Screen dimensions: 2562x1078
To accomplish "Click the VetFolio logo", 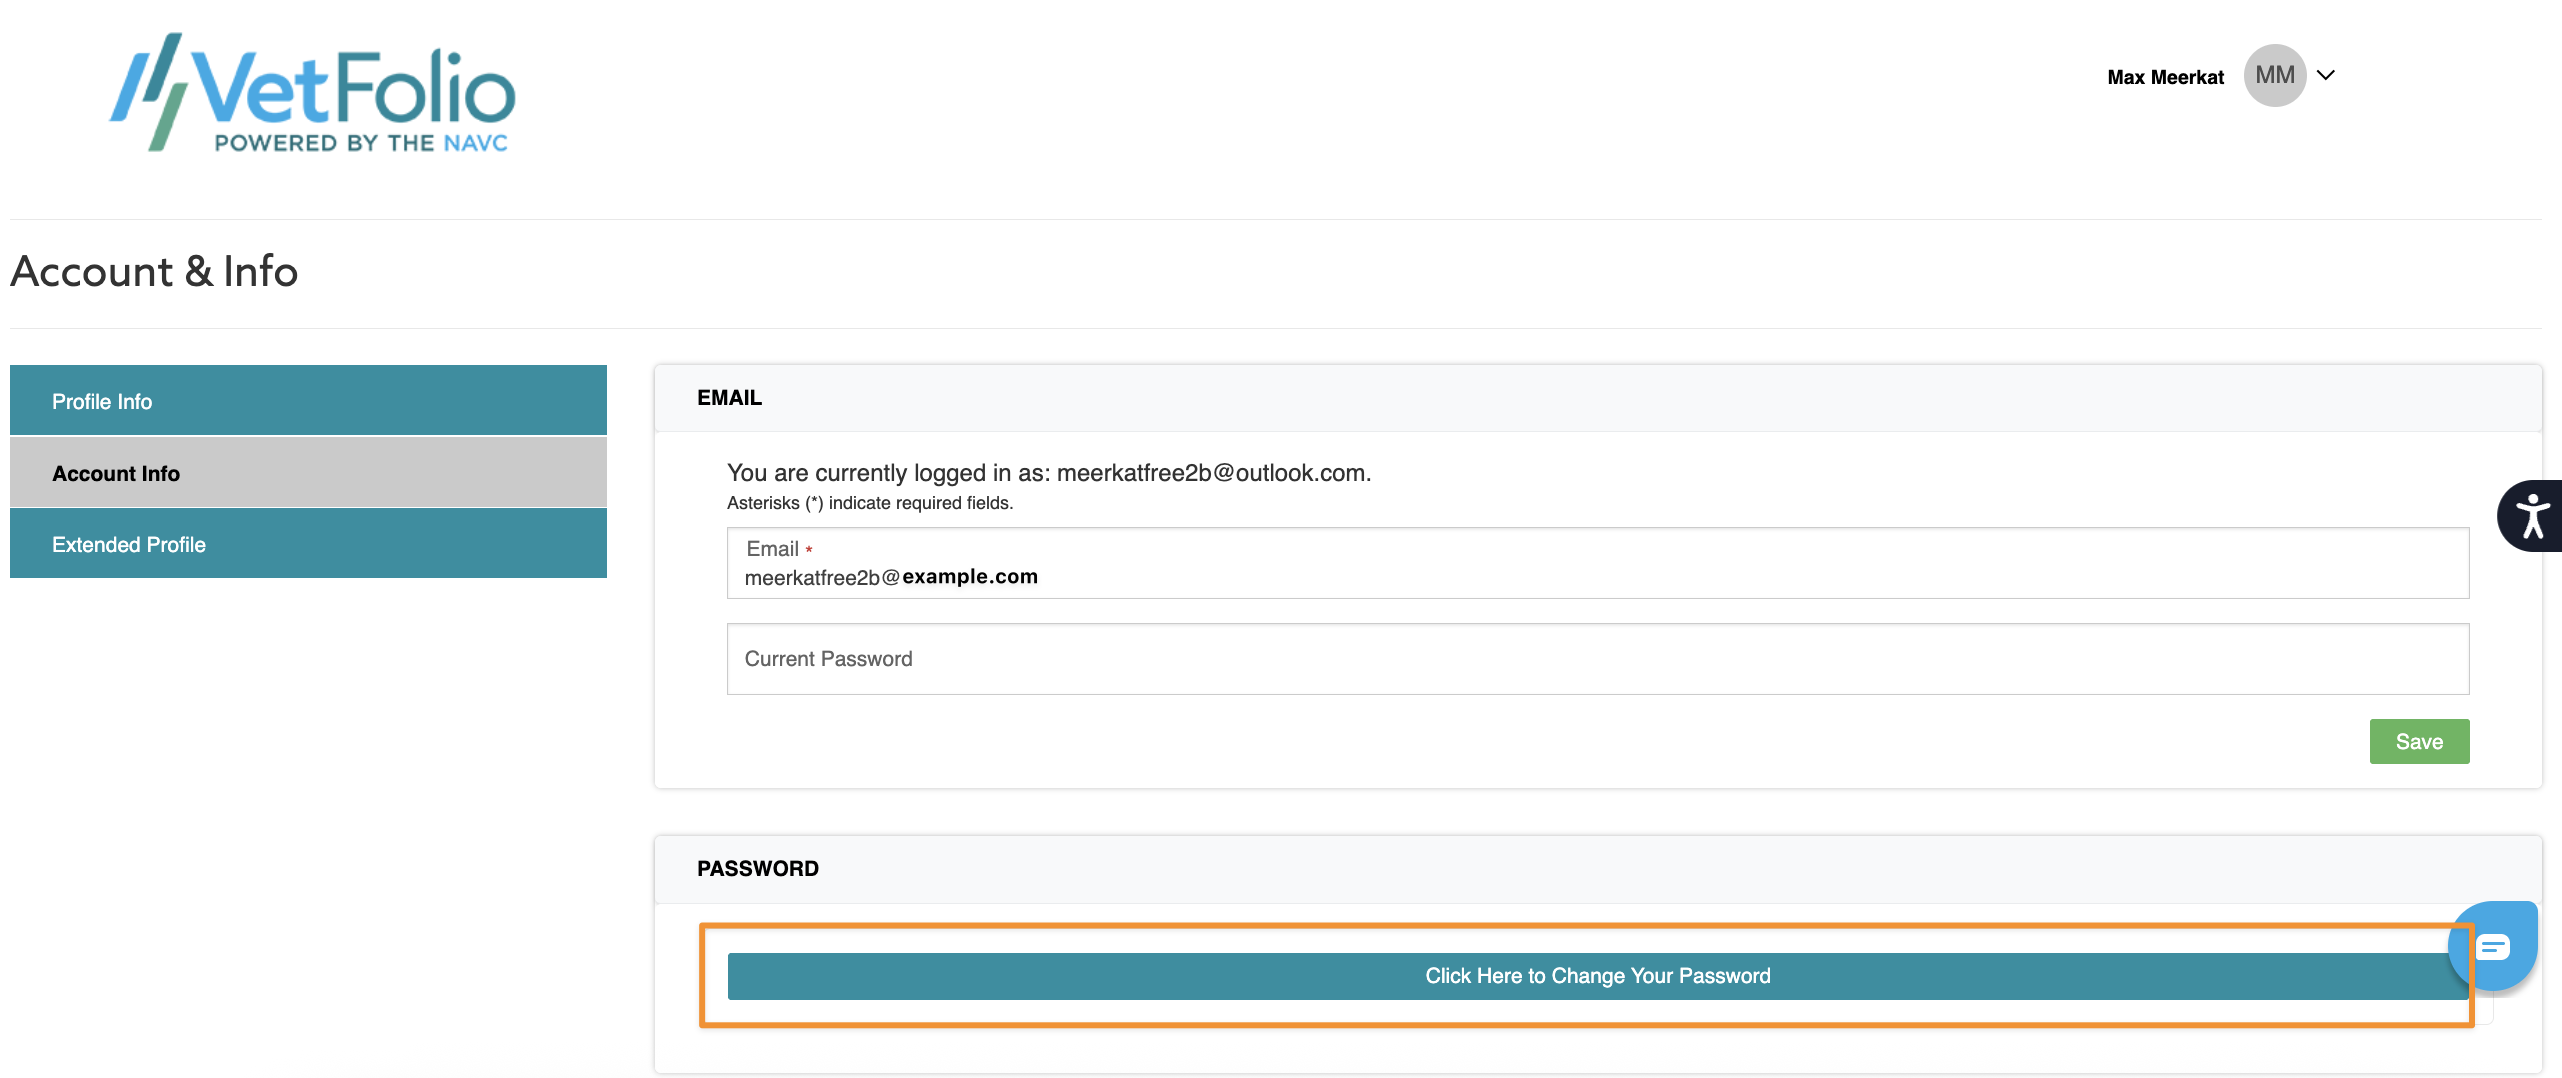I will [312, 92].
